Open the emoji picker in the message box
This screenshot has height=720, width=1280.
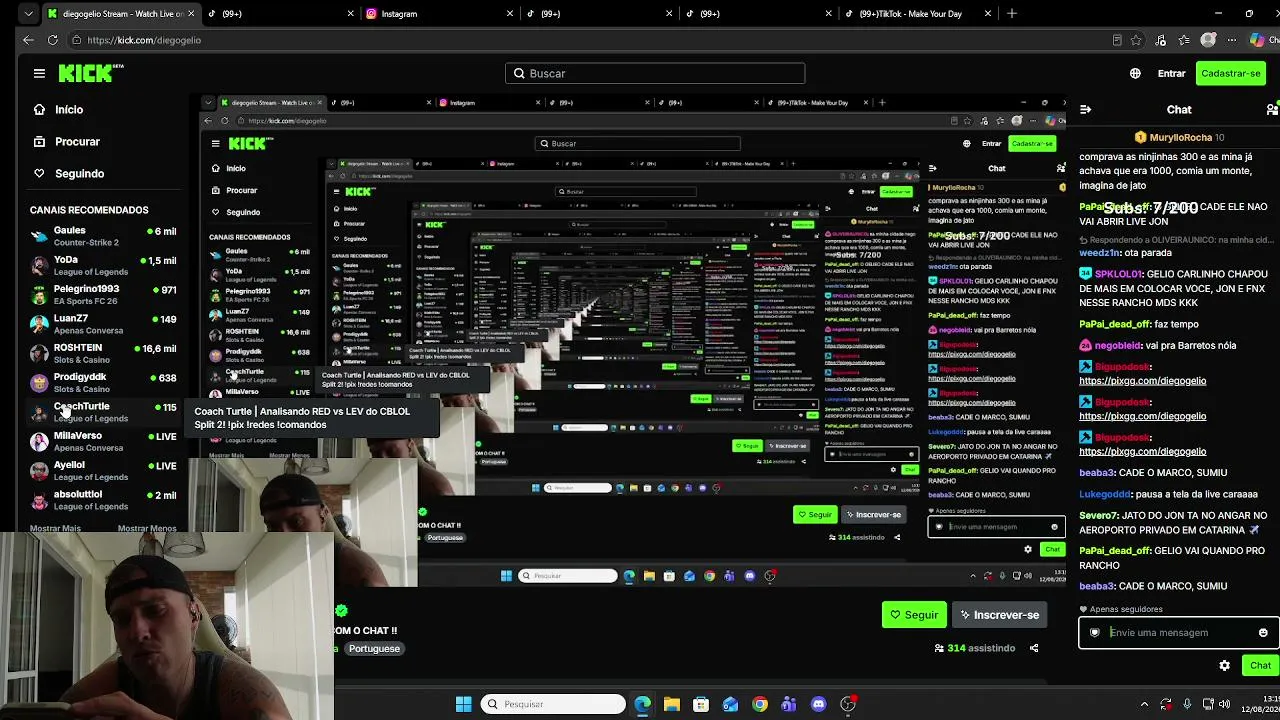coord(1263,633)
